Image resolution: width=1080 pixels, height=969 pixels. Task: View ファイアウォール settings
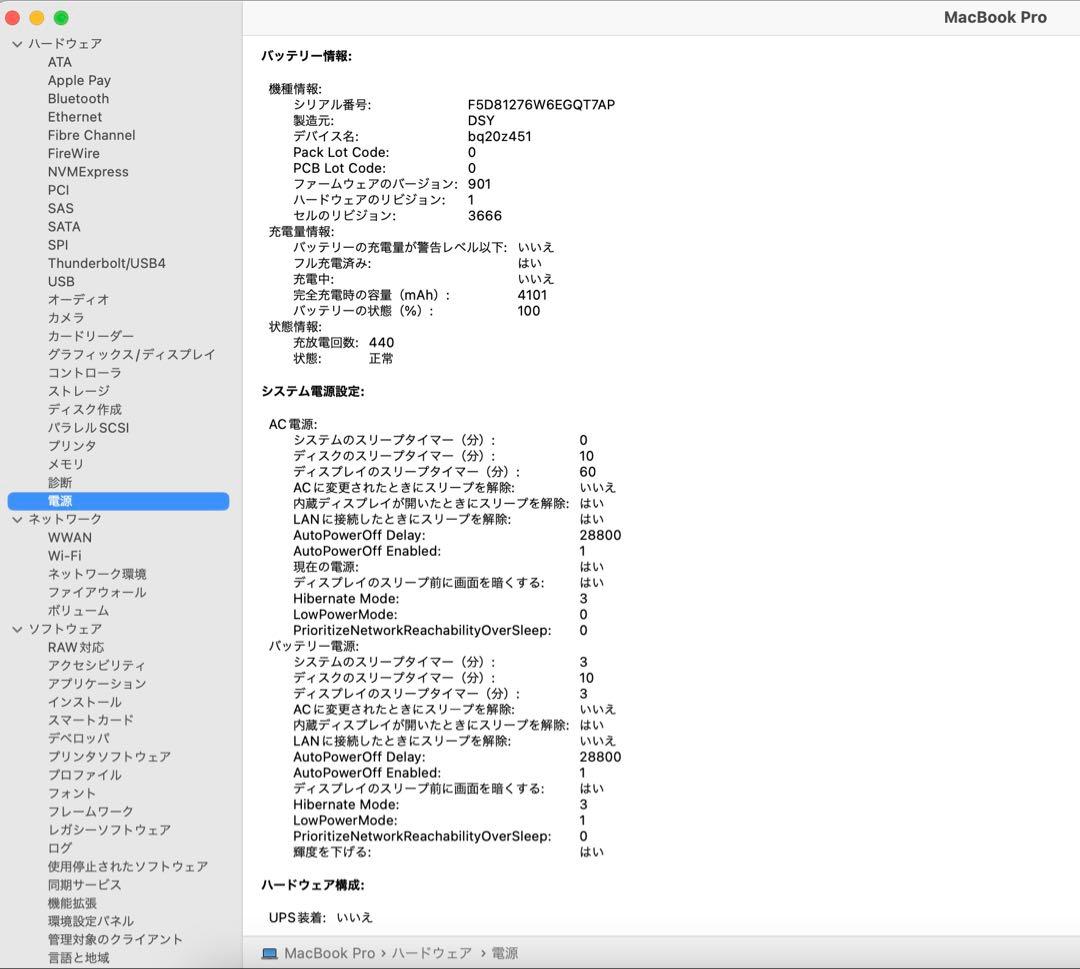pos(95,592)
